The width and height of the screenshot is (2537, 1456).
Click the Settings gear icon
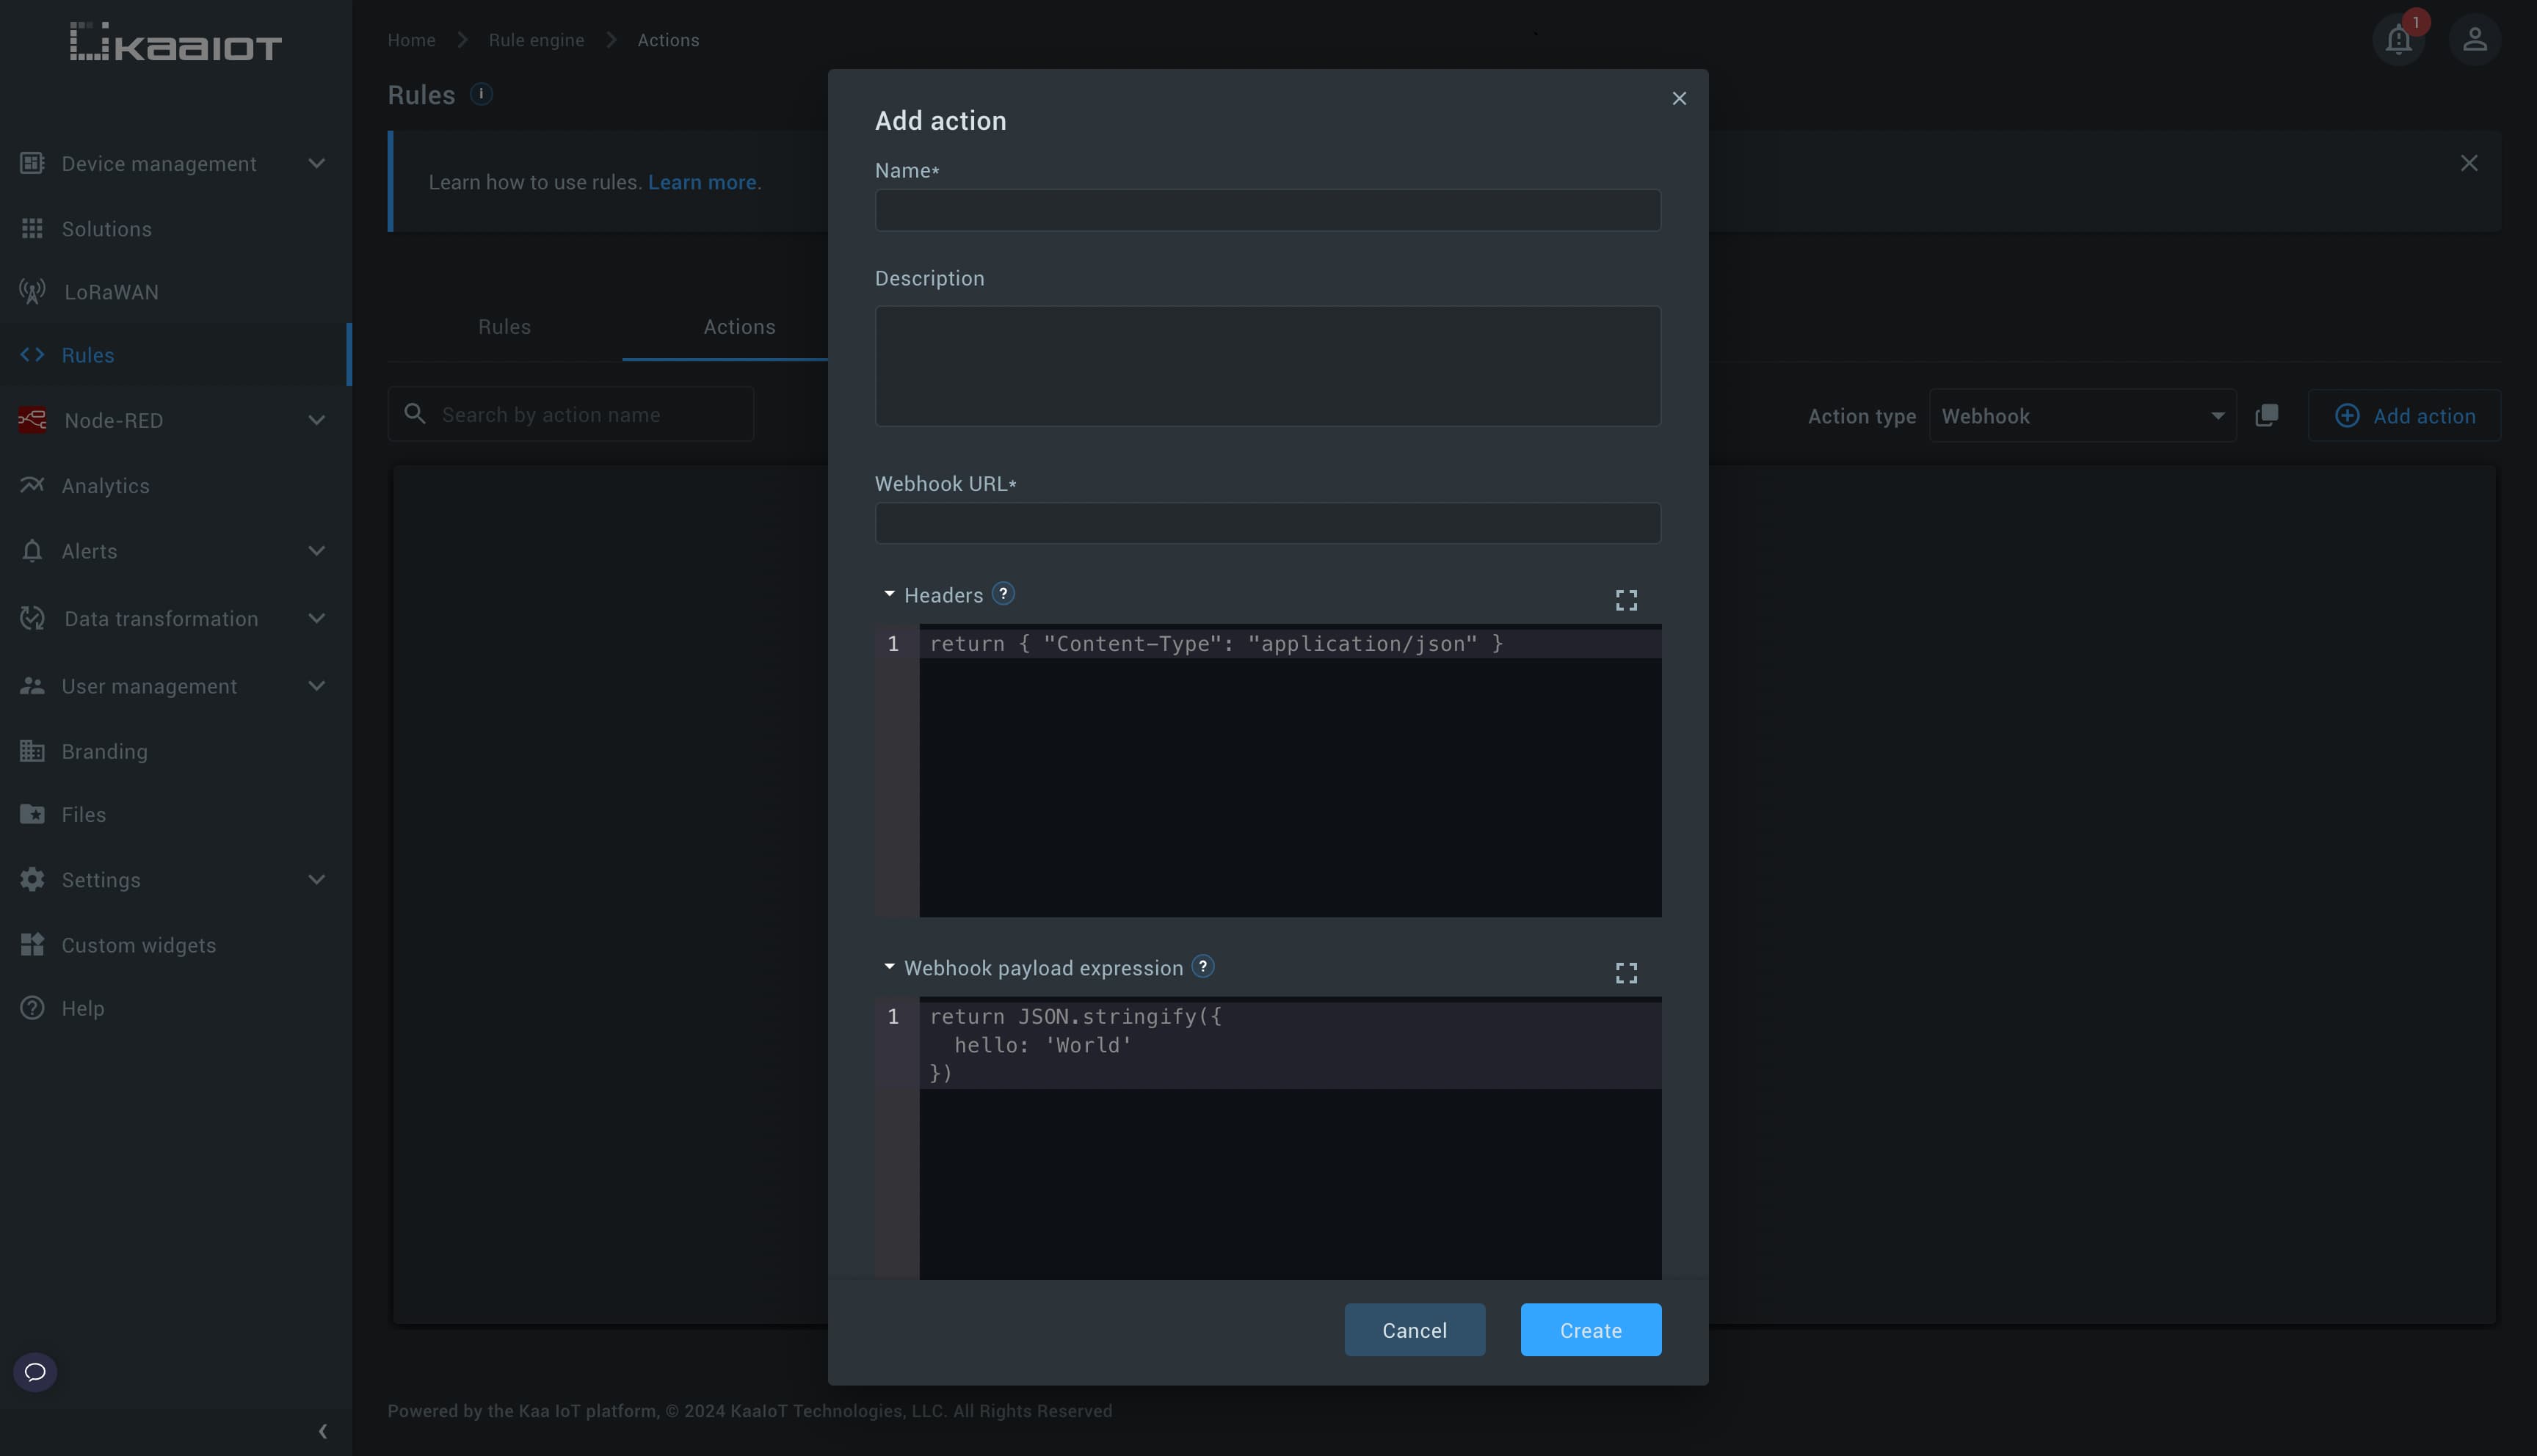[32, 880]
